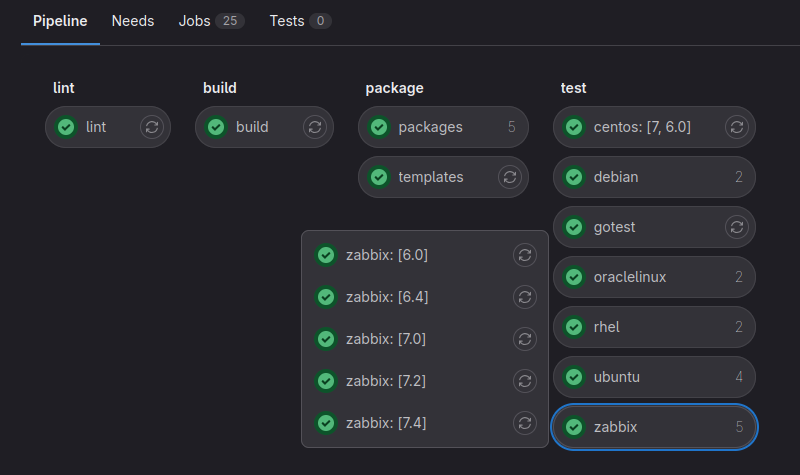The image size is (800, 475).
Task: Open the Needs tab
Action: pos(133,21)
